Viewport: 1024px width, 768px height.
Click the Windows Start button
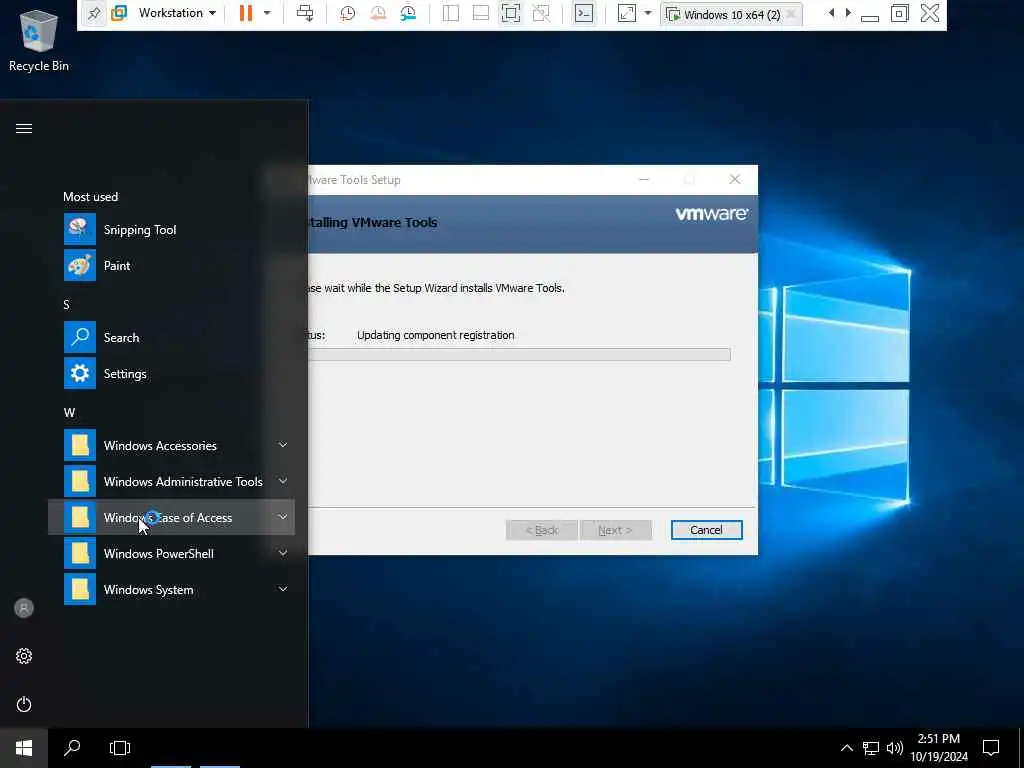tap(24, 748)
